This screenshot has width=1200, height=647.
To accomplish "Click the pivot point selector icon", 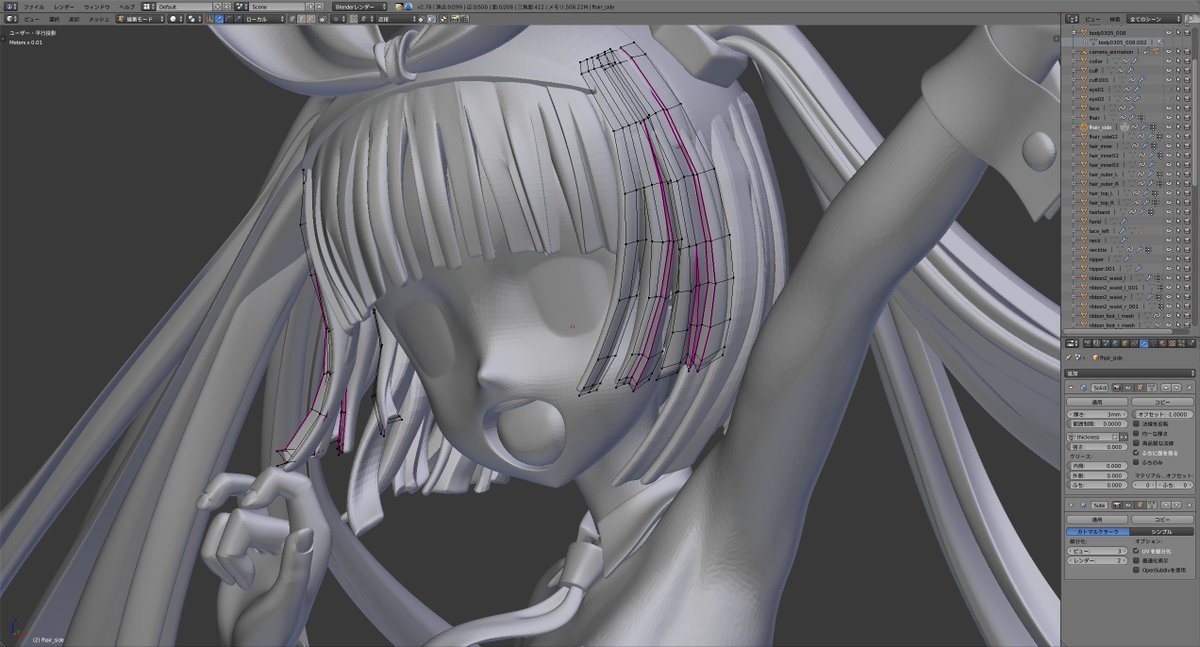I will 193,18.
